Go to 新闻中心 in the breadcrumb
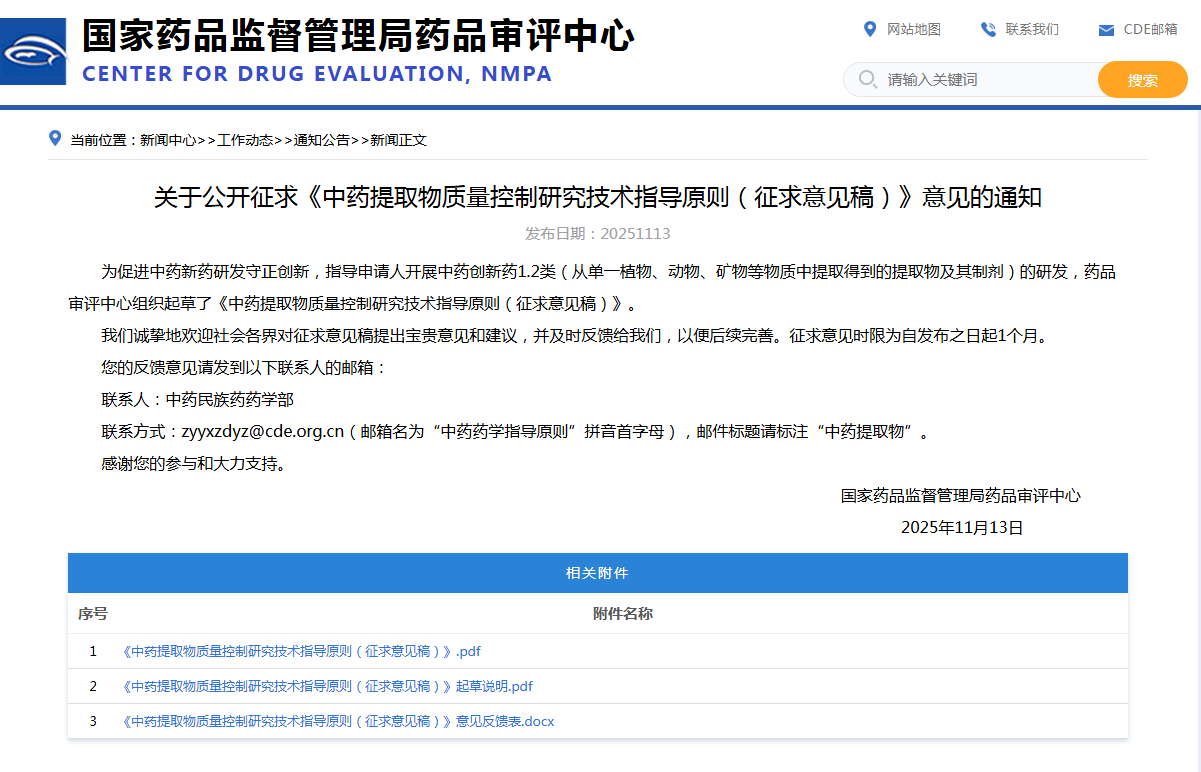The width and height of the screenshot is (1201, 772). pyautogui.click(x=168, y=140)
